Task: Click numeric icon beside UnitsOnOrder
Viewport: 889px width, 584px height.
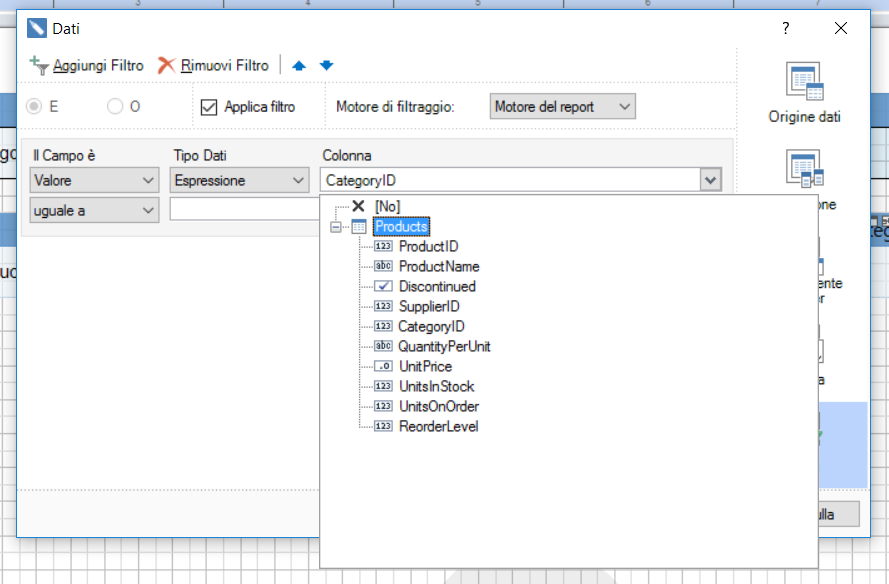Action: pyautogui.click(x=383, y=406)
